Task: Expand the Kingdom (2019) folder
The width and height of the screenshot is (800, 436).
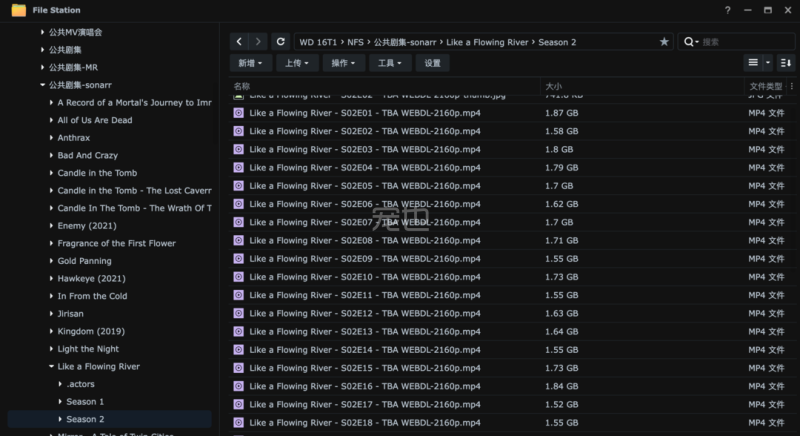Action: click(52, 332)
